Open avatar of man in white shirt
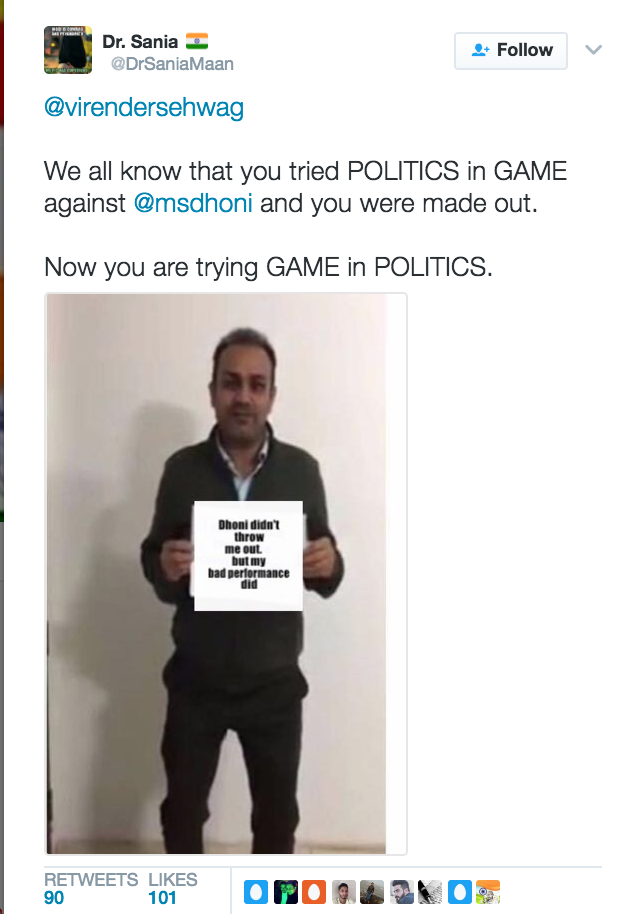 (x=343, y=892)
